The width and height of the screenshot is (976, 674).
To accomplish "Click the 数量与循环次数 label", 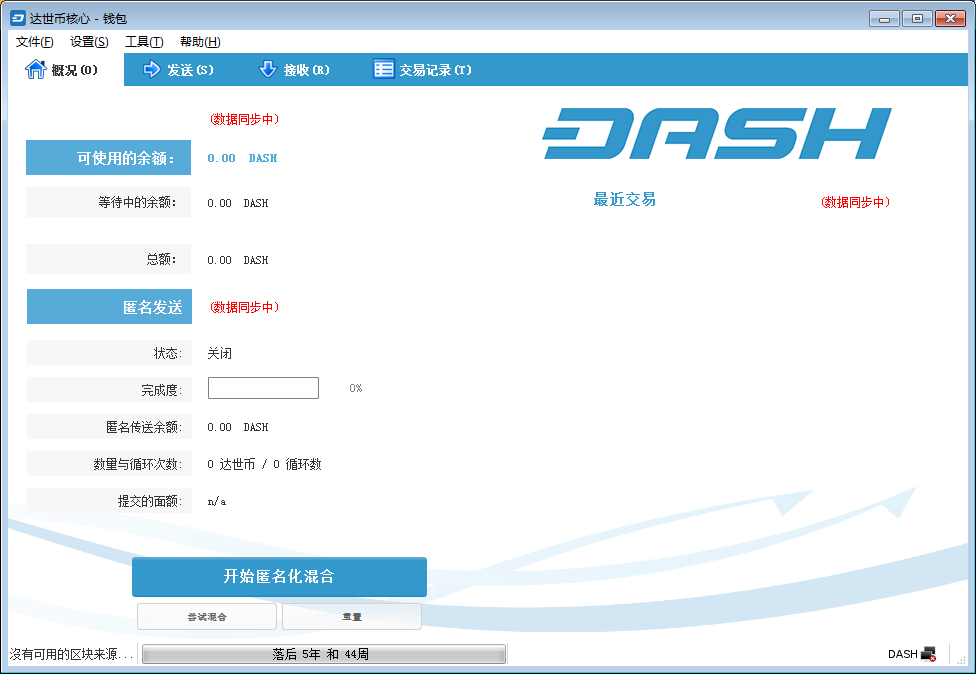I will coord(109,464).
